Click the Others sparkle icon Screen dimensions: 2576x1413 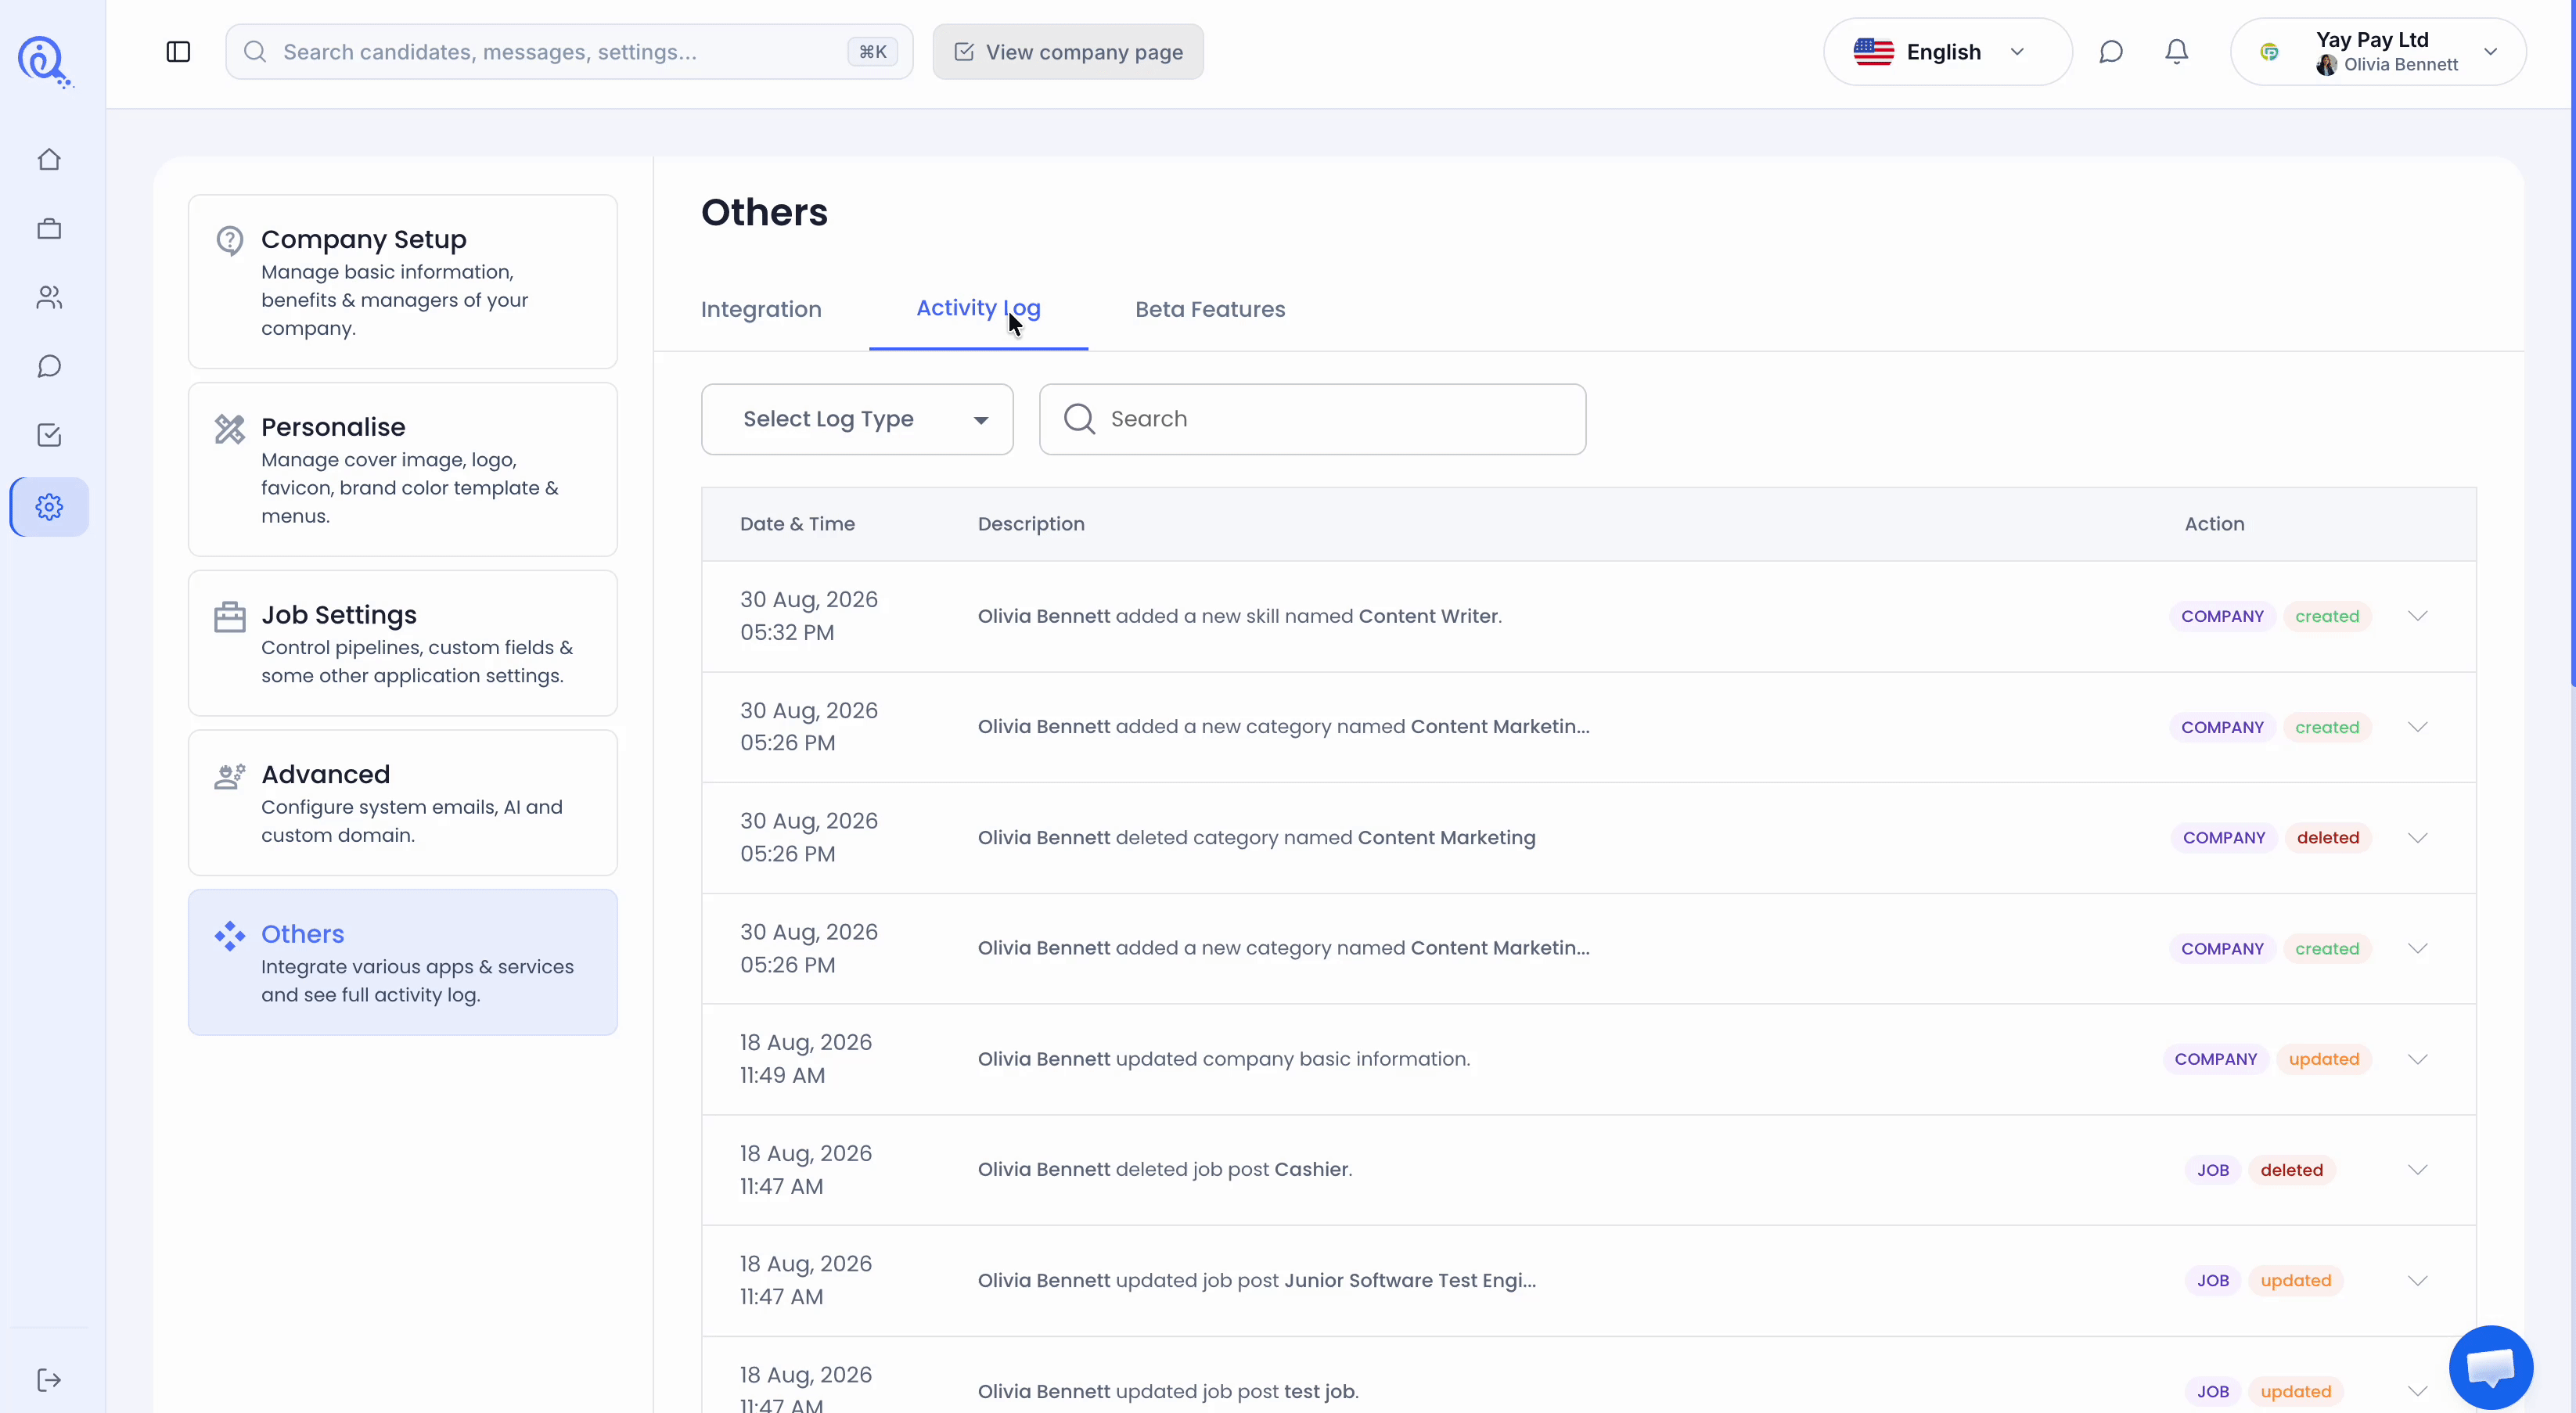point(230,936)
